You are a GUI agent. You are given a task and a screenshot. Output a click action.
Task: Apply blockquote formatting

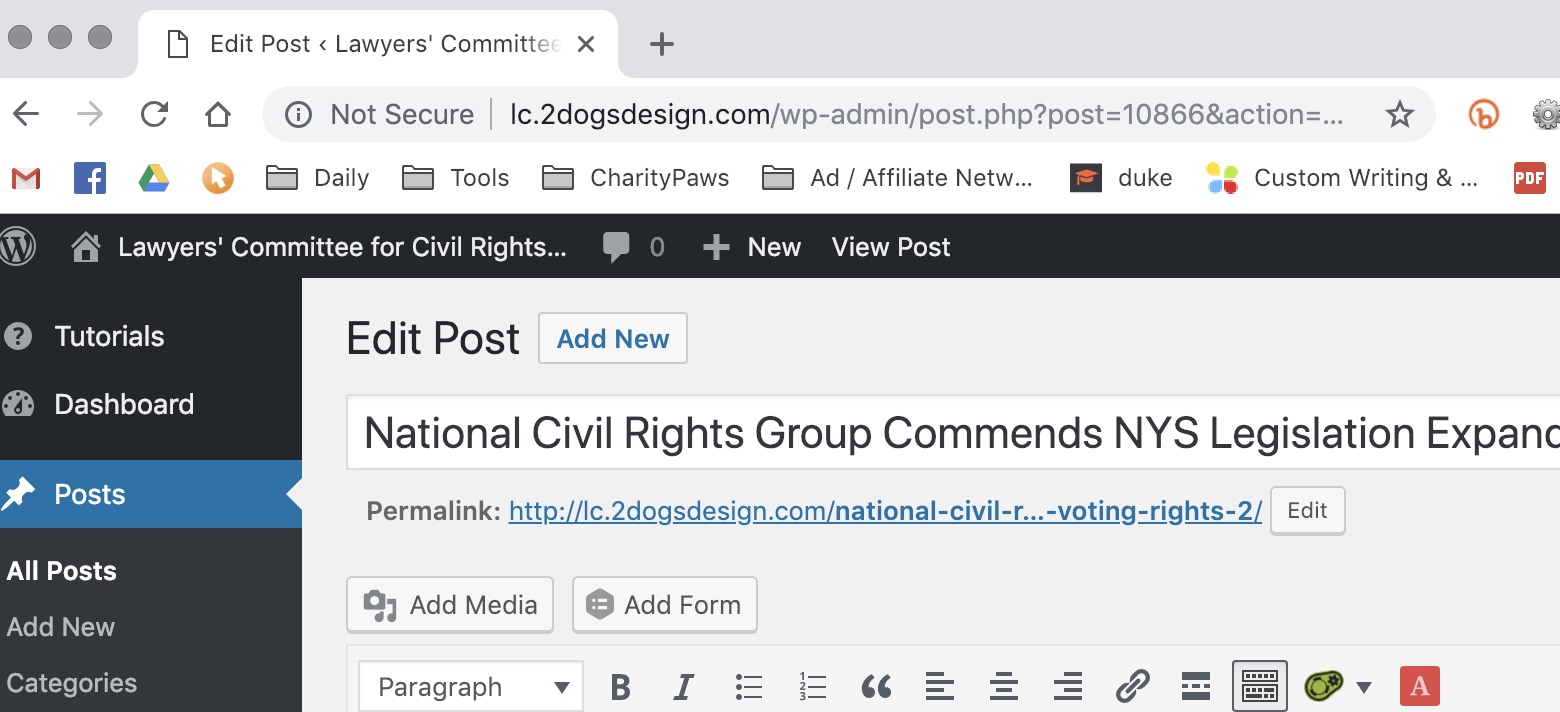tap(876, 687)
